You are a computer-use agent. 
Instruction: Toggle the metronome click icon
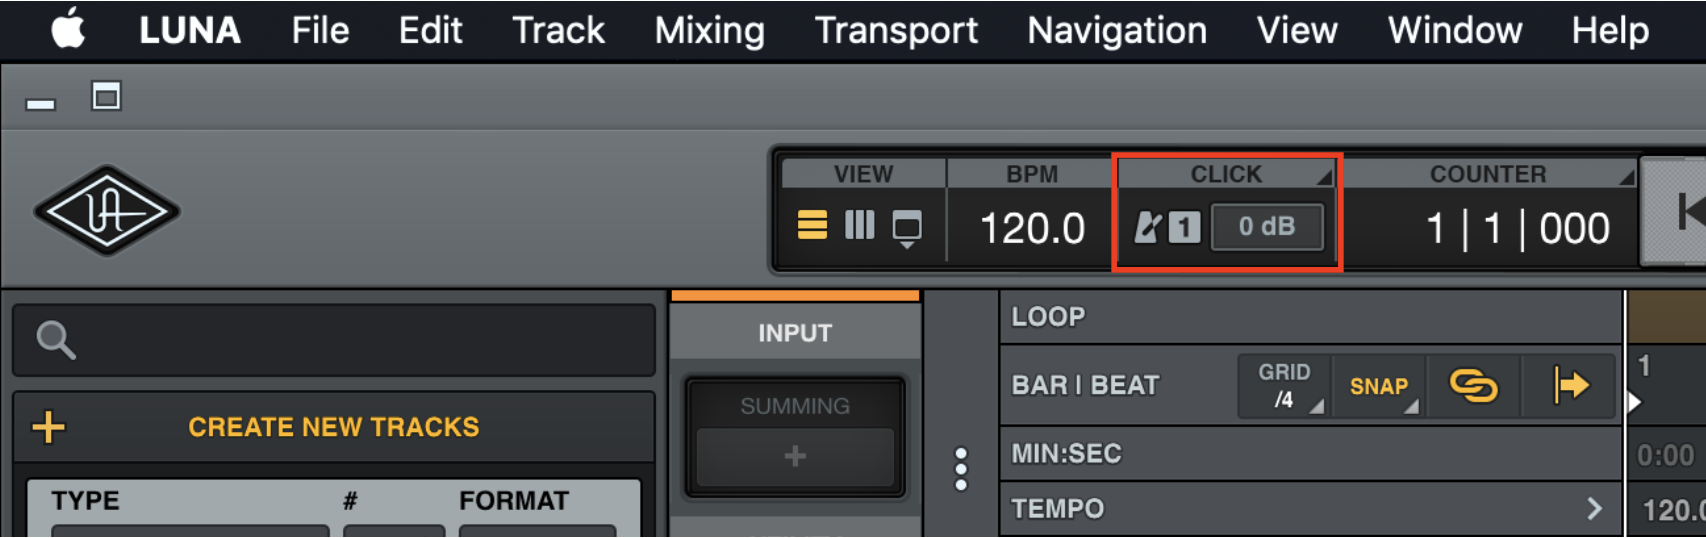[1148, 227]
